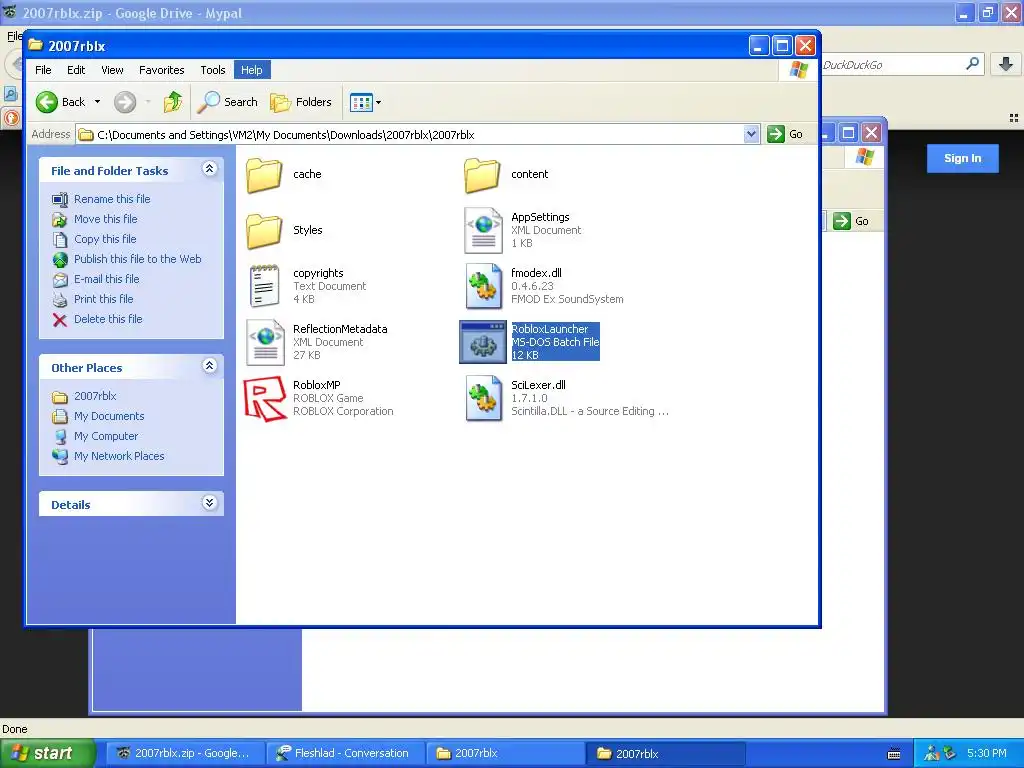Screen dimensions: 1024x768
Task: Select the ReflectionMetadata file name
Action: (340, 329)
